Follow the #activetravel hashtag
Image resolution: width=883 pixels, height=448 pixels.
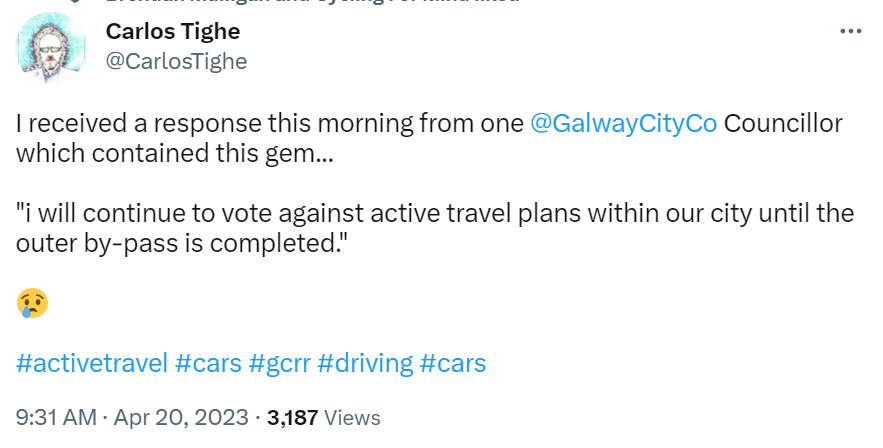92,362
